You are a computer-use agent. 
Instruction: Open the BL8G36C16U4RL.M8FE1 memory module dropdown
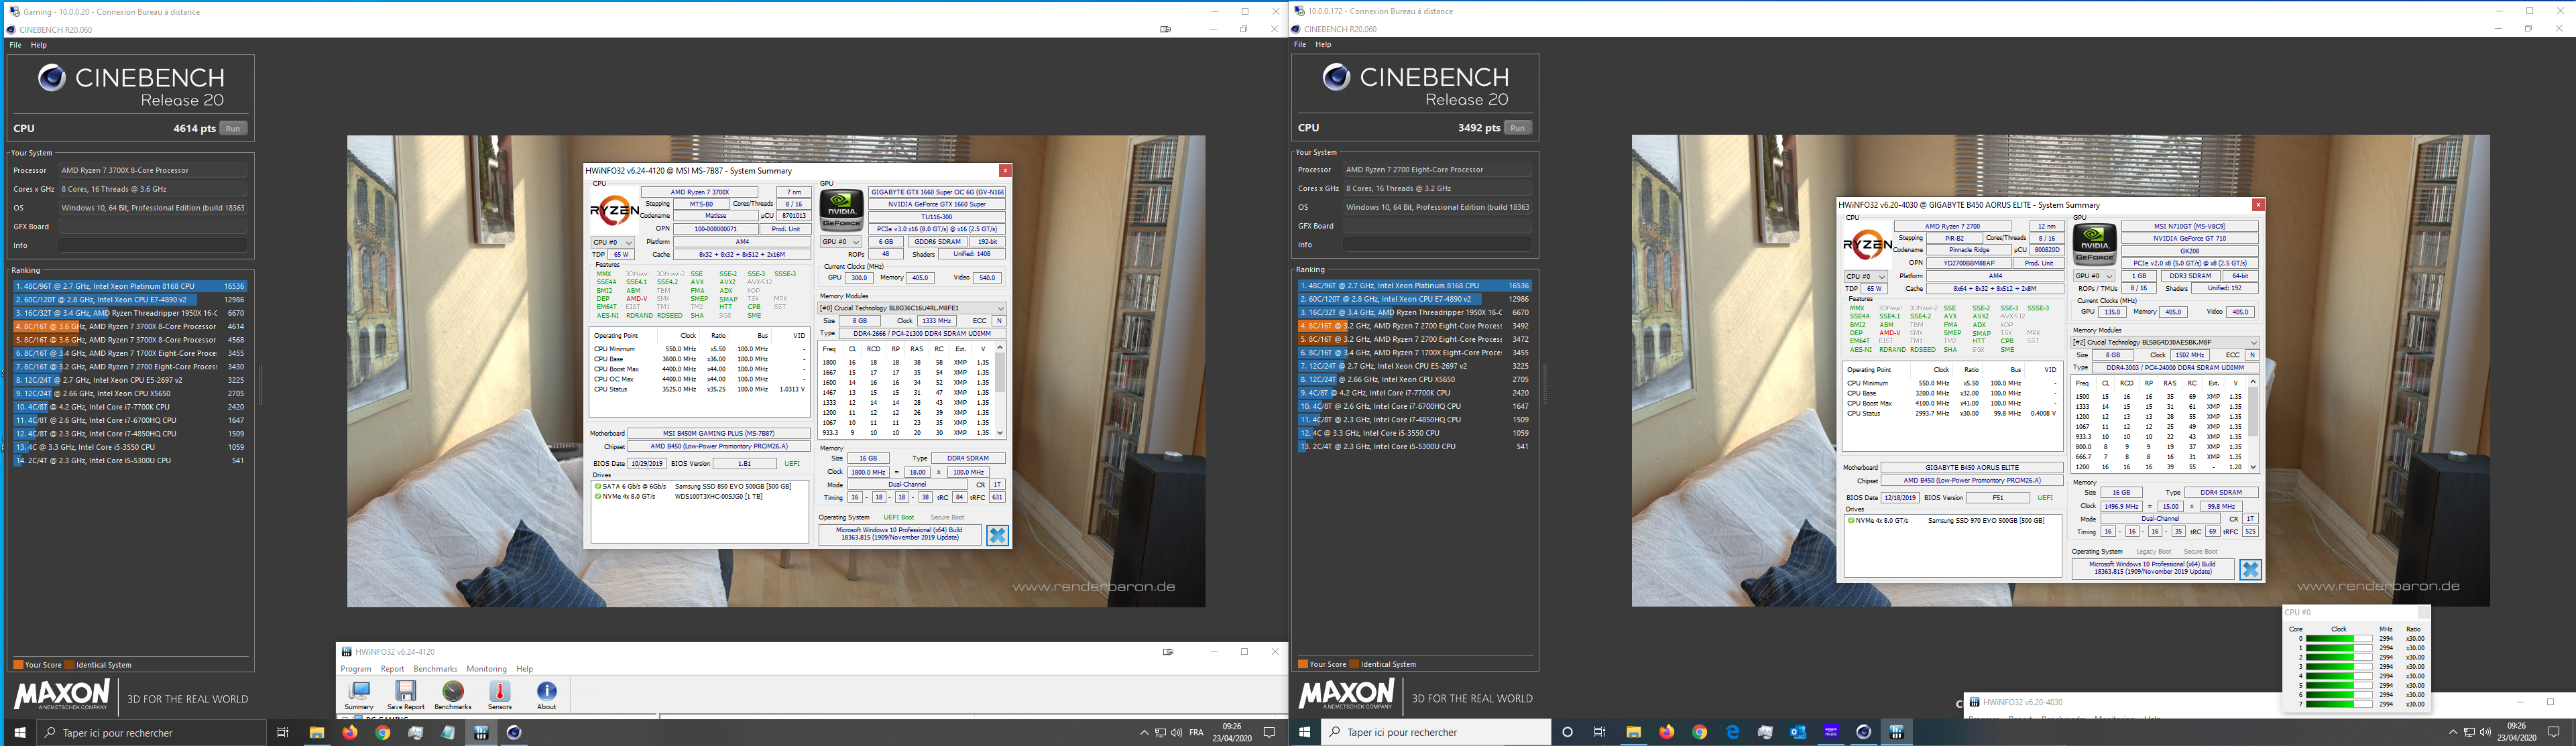911,308
